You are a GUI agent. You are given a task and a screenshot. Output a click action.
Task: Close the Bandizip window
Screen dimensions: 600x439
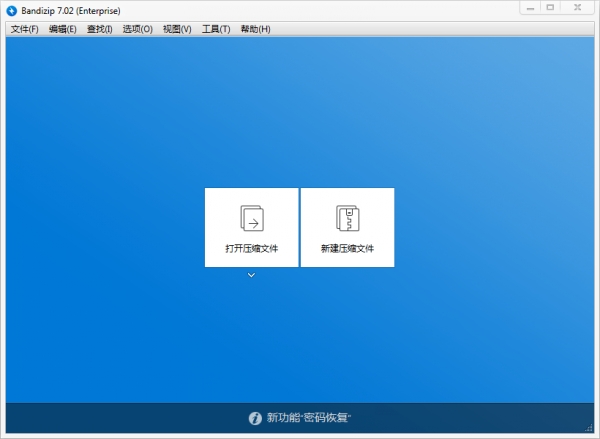(577, 8)
